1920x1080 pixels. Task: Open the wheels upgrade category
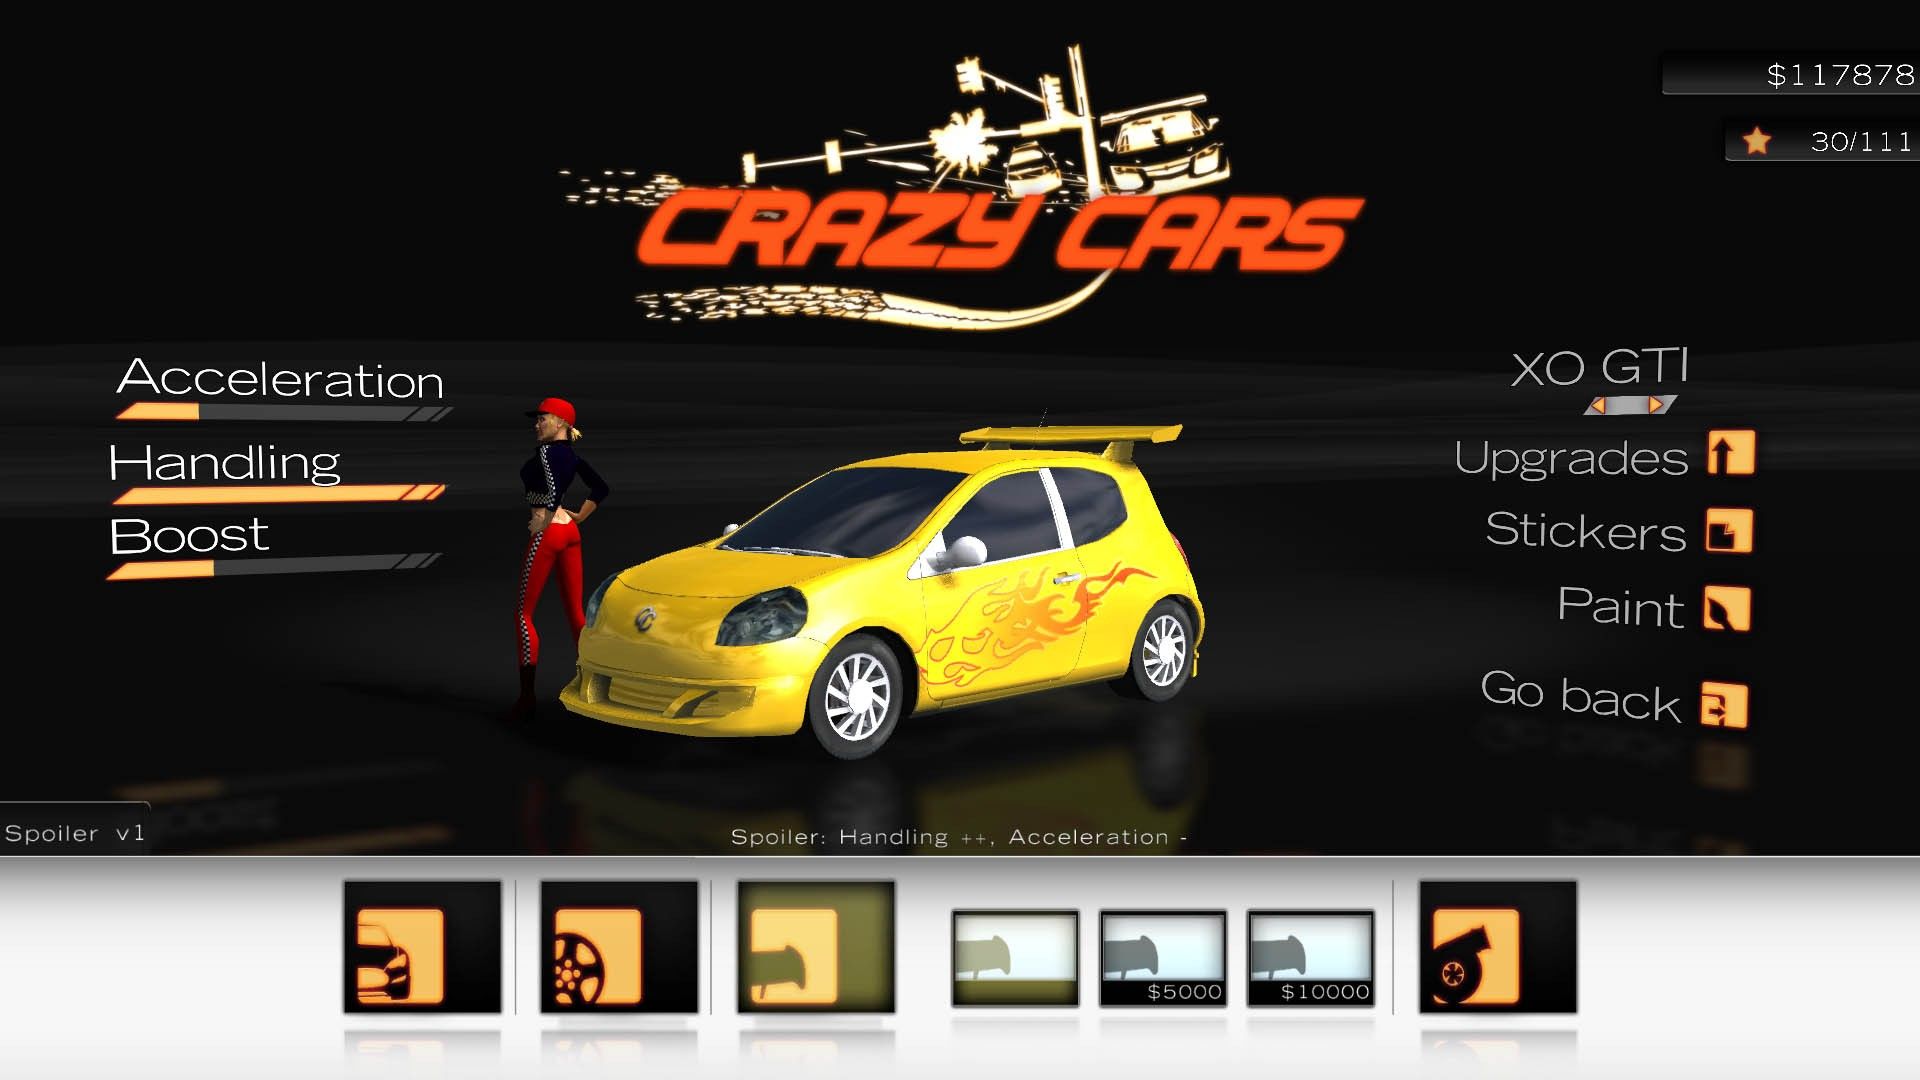pyautogui.click(x=618, y=946)
